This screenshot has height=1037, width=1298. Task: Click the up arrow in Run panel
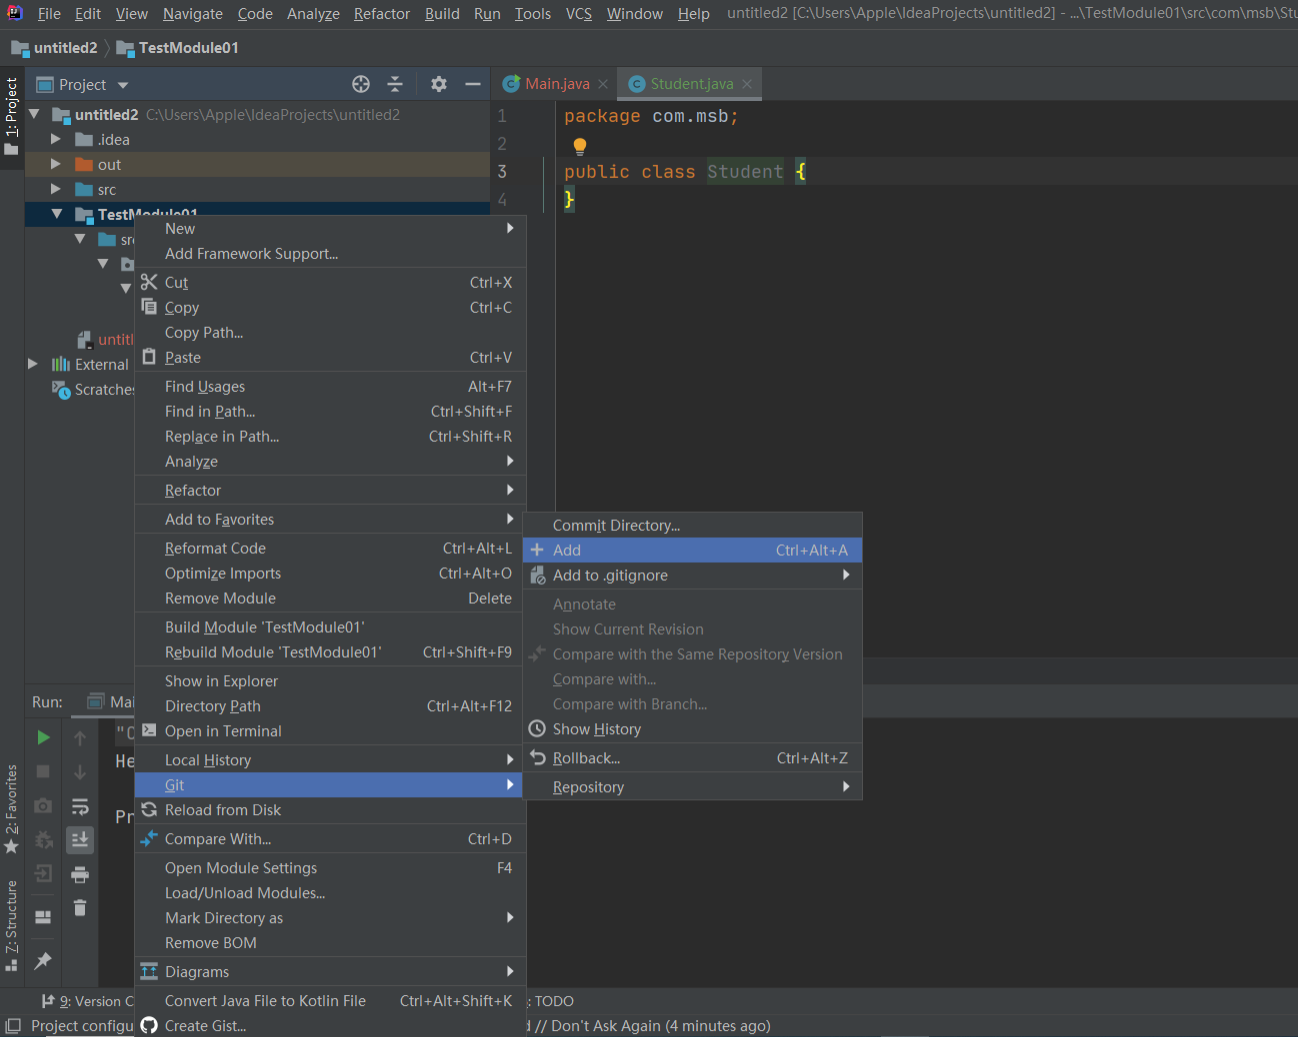80,738
